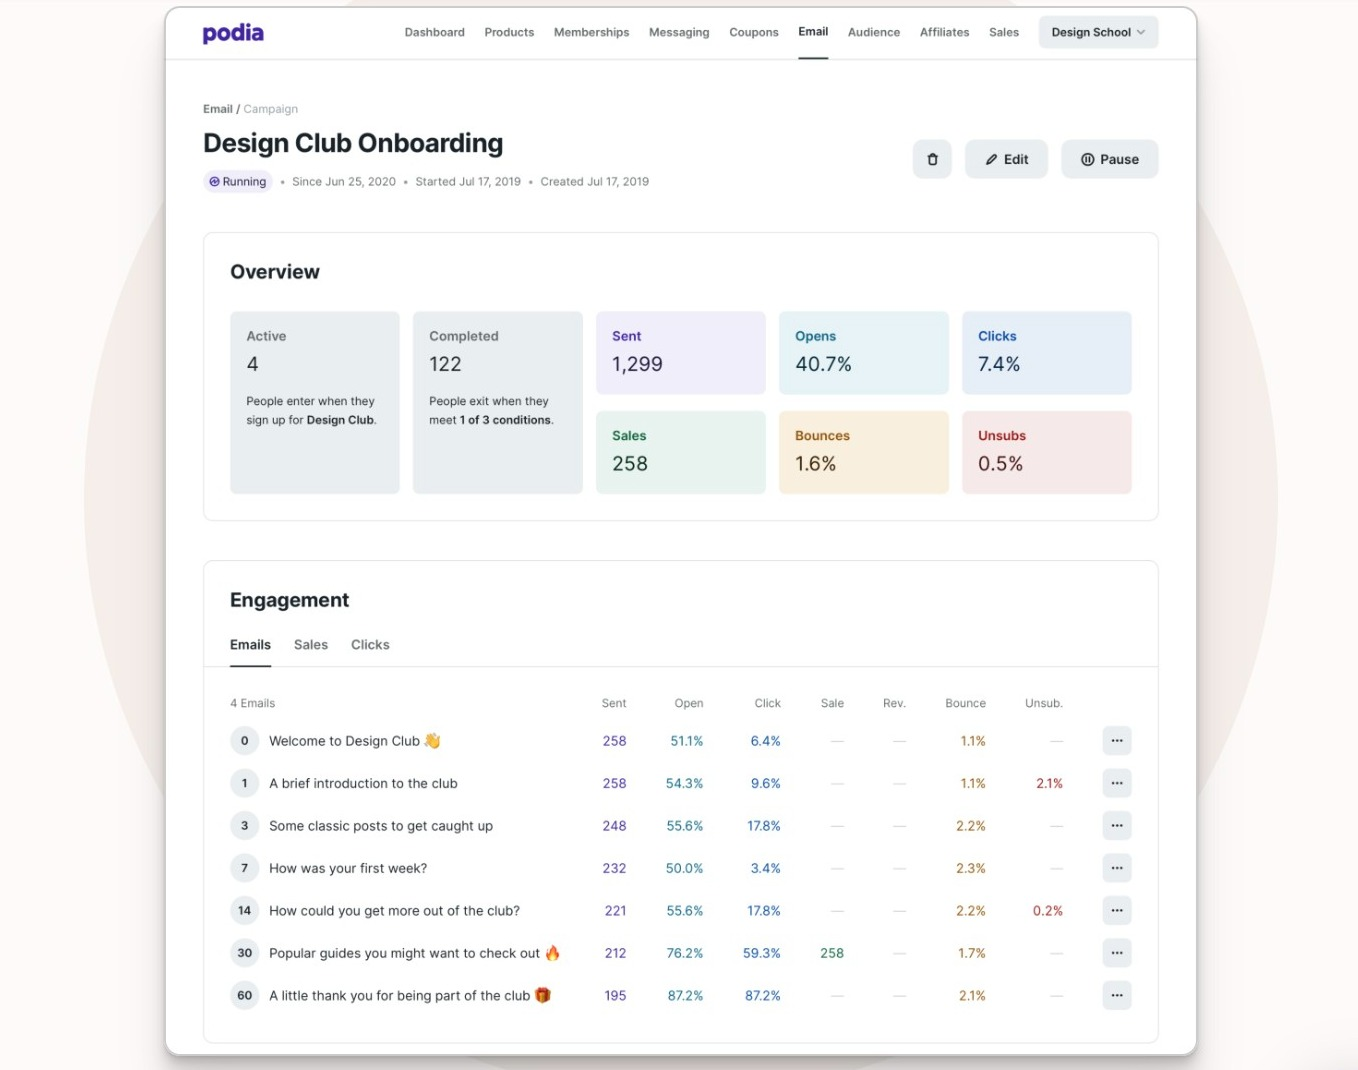
Task: Open Messaging in the navigation bar
Action: pos(679,32)
